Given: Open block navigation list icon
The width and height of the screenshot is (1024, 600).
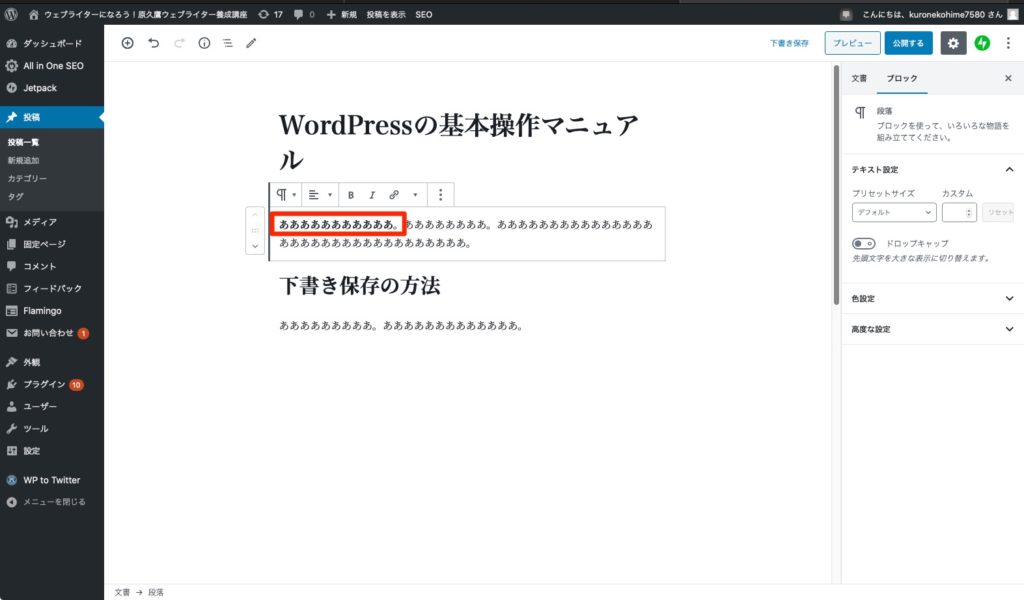Looking at the screenshot, I should coord(227,43).
